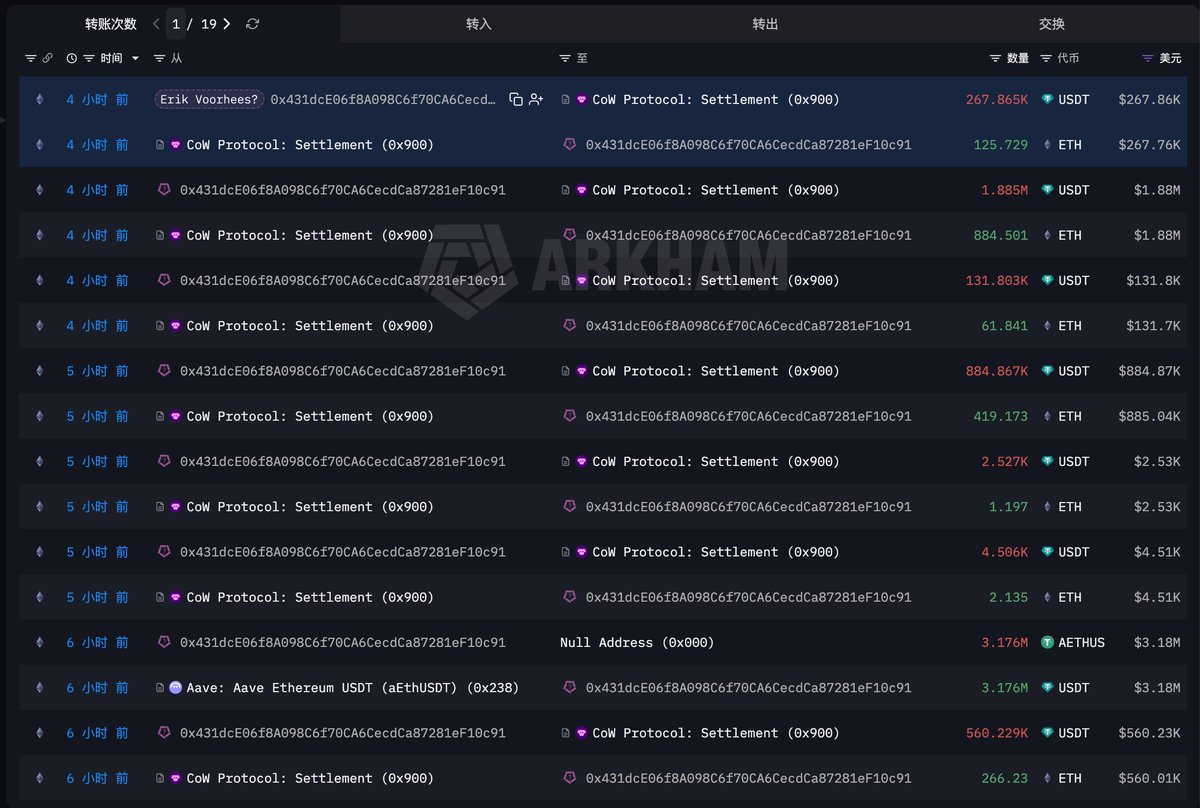Open the 数量 amount column filter
Screen dimensions: 1200x808
point(995,58)
